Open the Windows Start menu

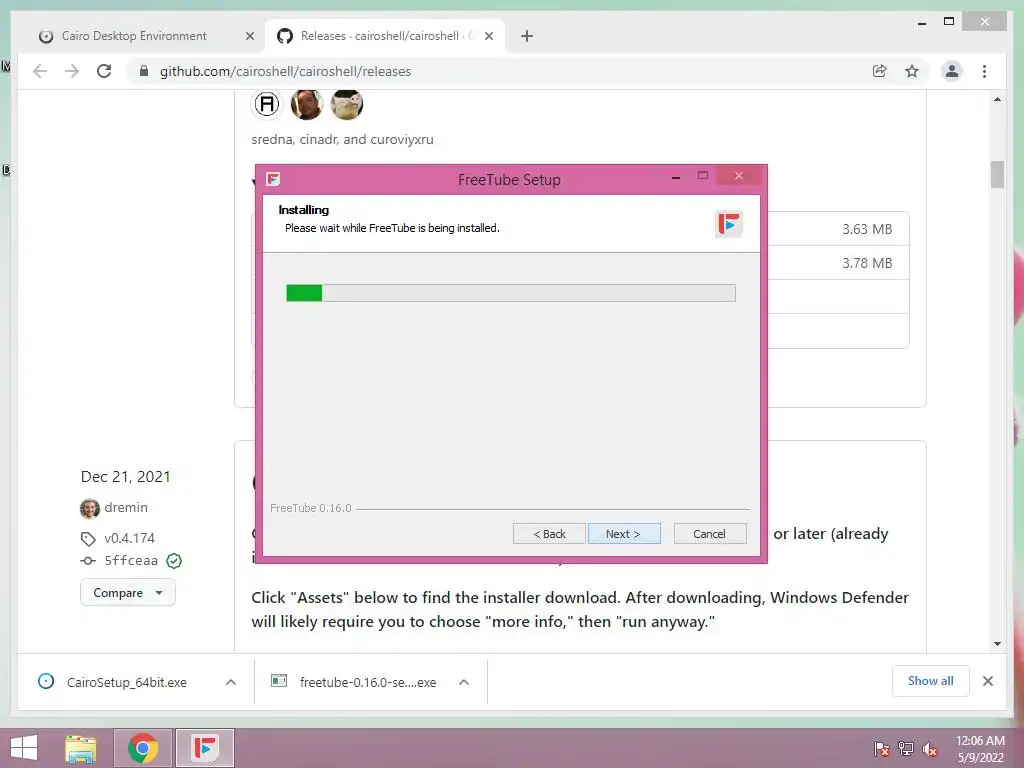[24, 748]
